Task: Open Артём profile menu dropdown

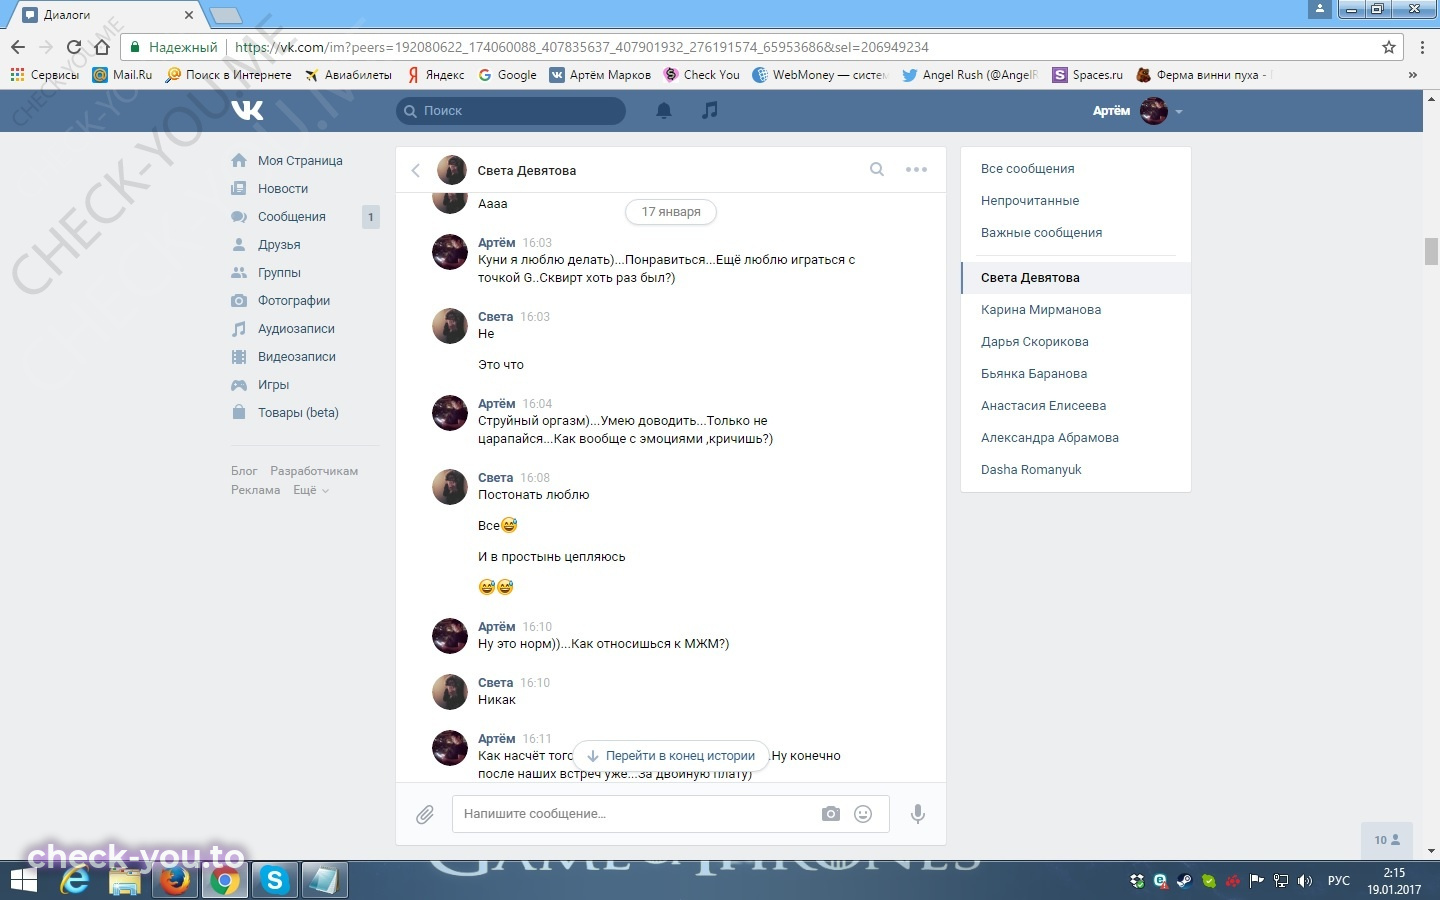Action: click(1138, 111)
